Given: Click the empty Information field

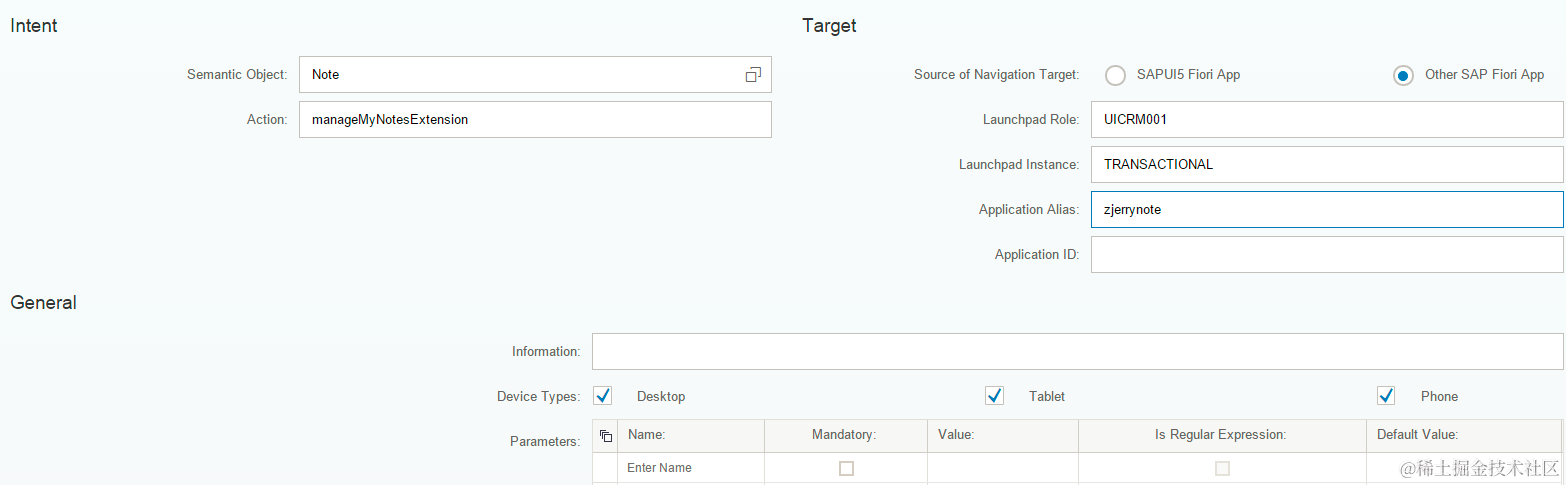Looking at the screenshot, I should point(1078,352).
